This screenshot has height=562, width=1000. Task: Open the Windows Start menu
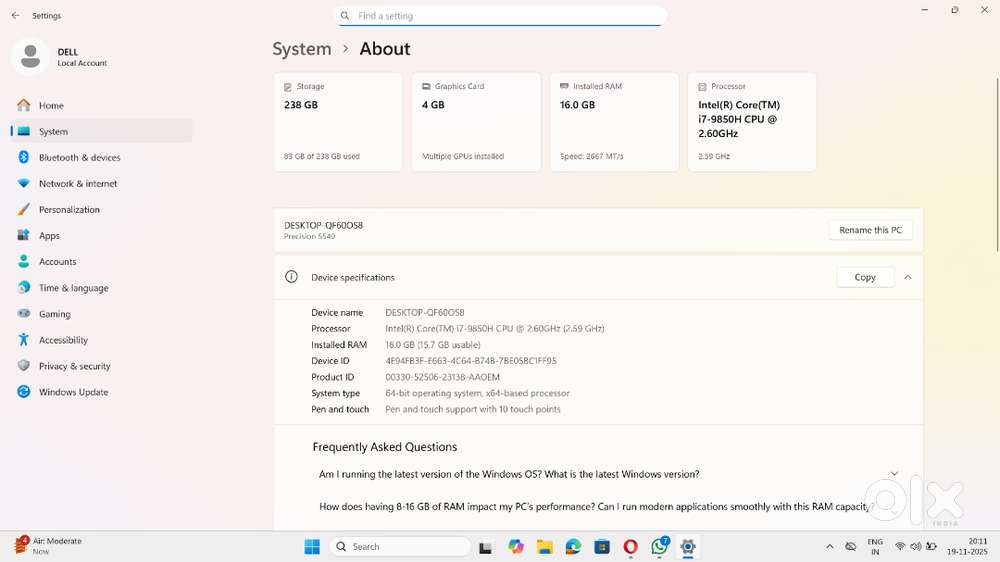click(x=312, y=547)
